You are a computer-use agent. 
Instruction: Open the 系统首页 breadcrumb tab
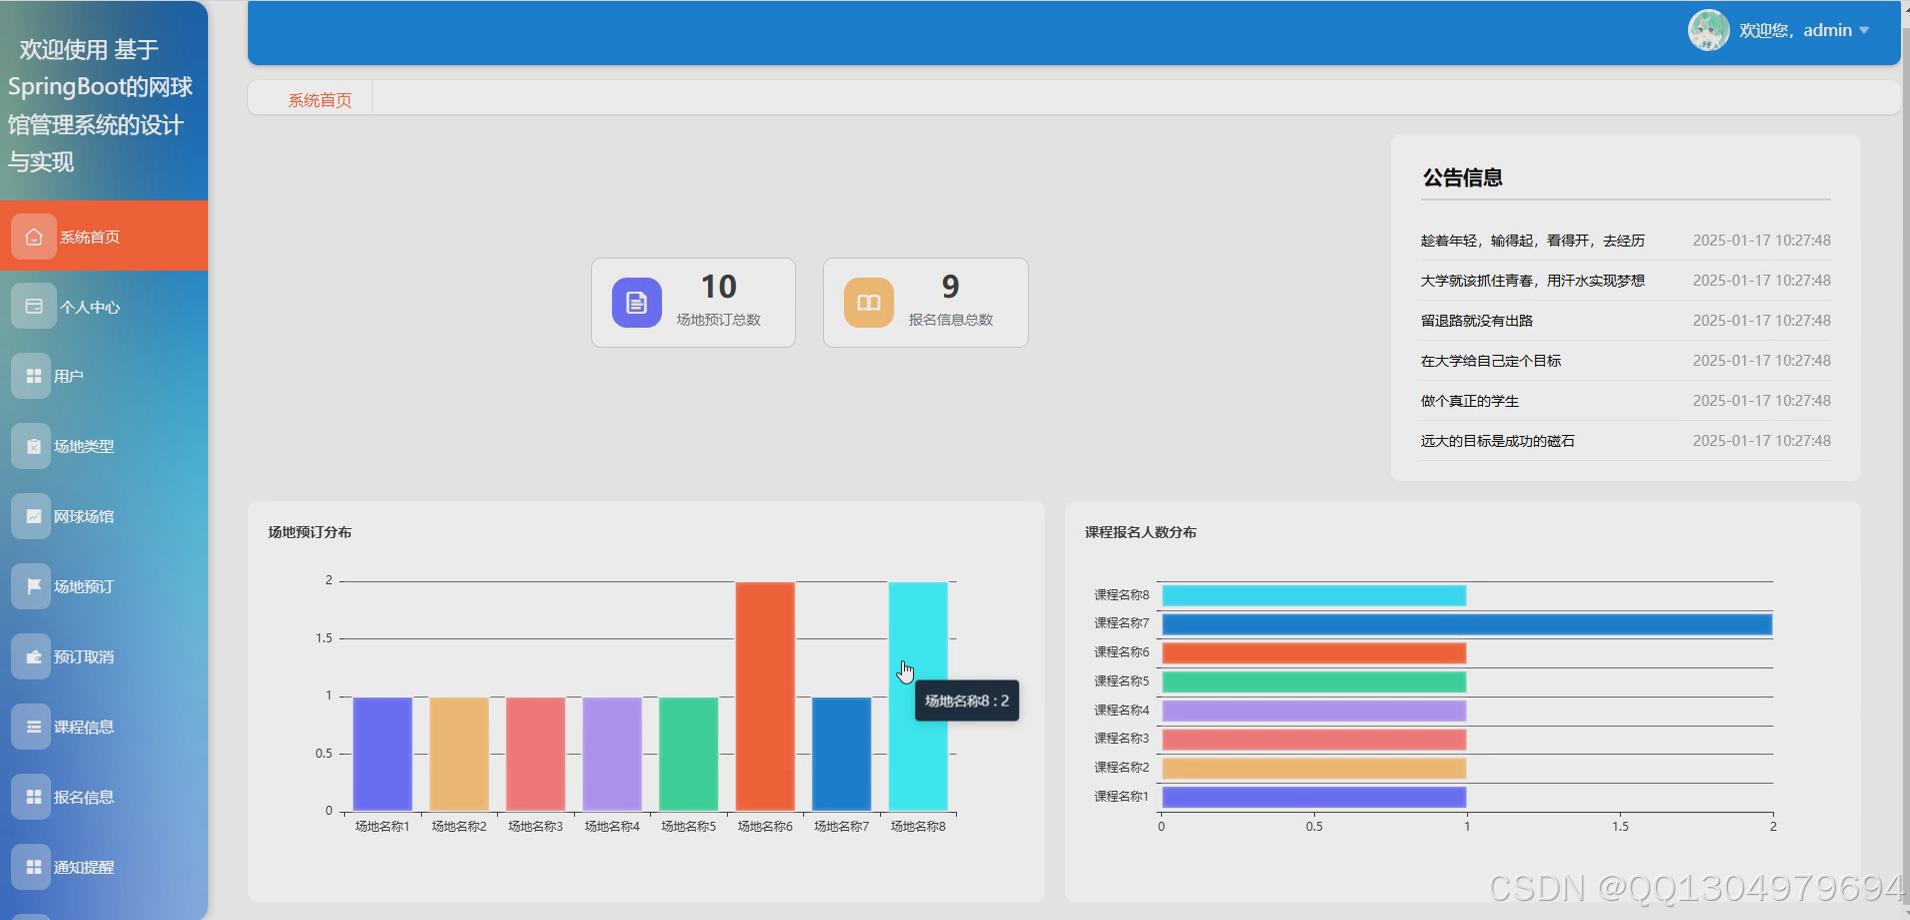[320, 100]
